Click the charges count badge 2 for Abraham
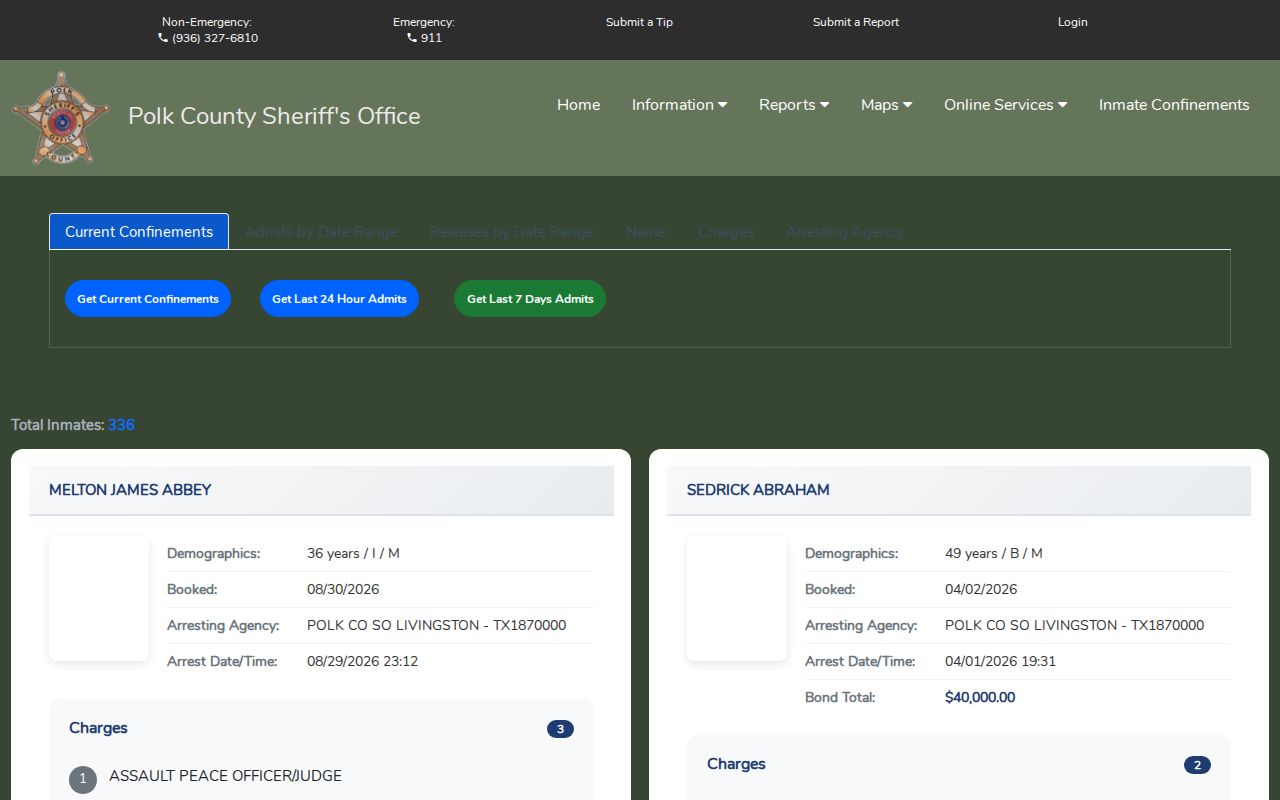1280x800 pixels. coord(1197,765)
